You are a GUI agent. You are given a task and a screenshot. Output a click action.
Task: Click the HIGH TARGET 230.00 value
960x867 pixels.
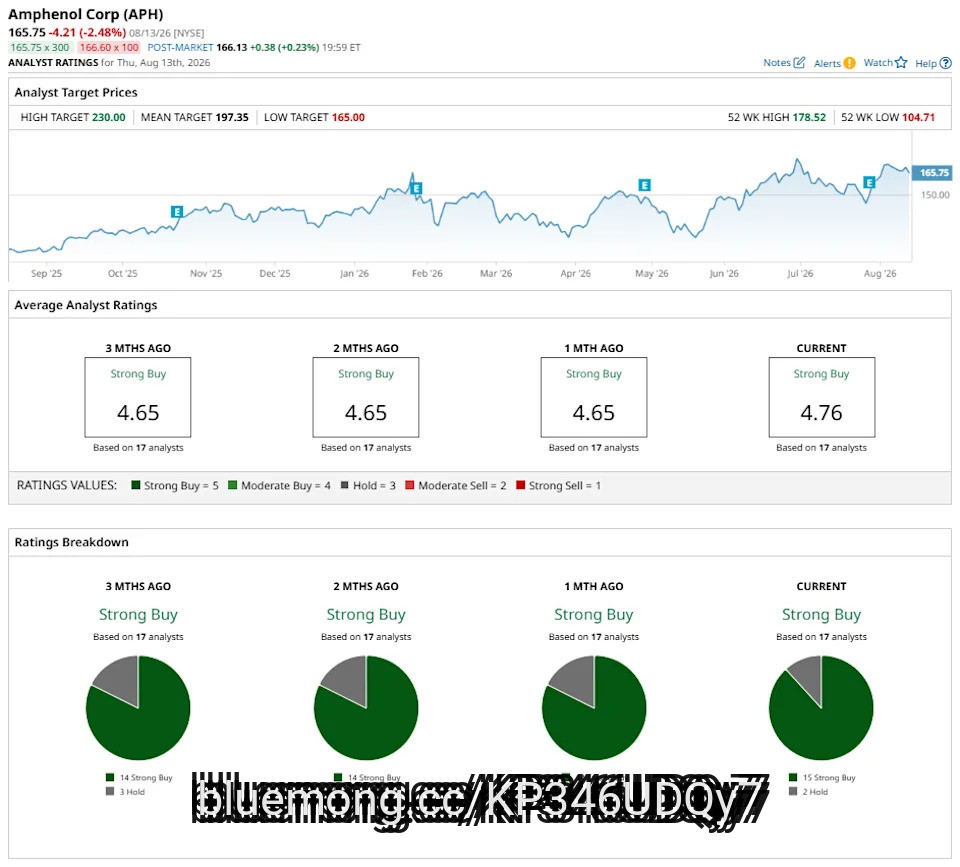click(x=108, y=117)
